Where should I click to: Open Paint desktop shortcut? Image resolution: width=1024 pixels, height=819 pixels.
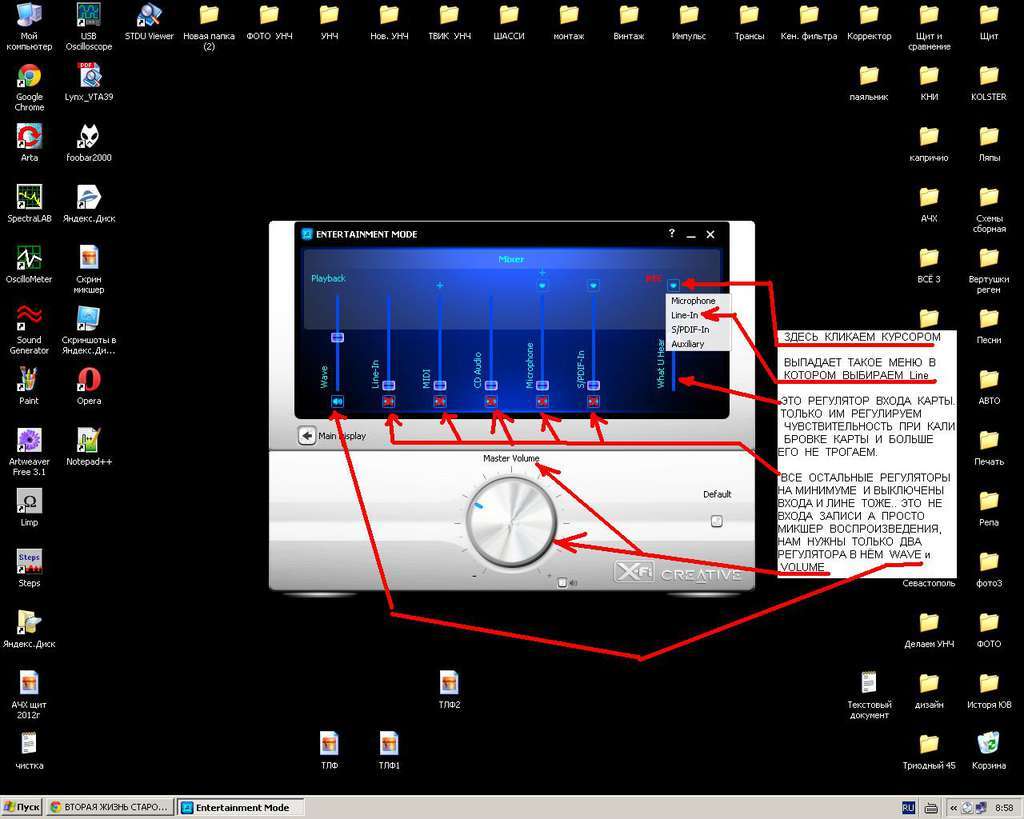click(x=29, y=386)
